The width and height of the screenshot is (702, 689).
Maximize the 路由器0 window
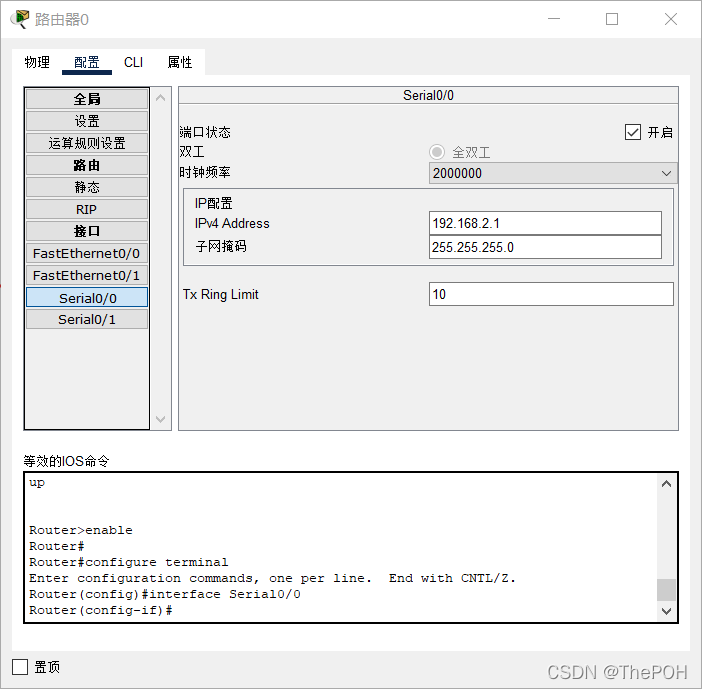[612, 19]
